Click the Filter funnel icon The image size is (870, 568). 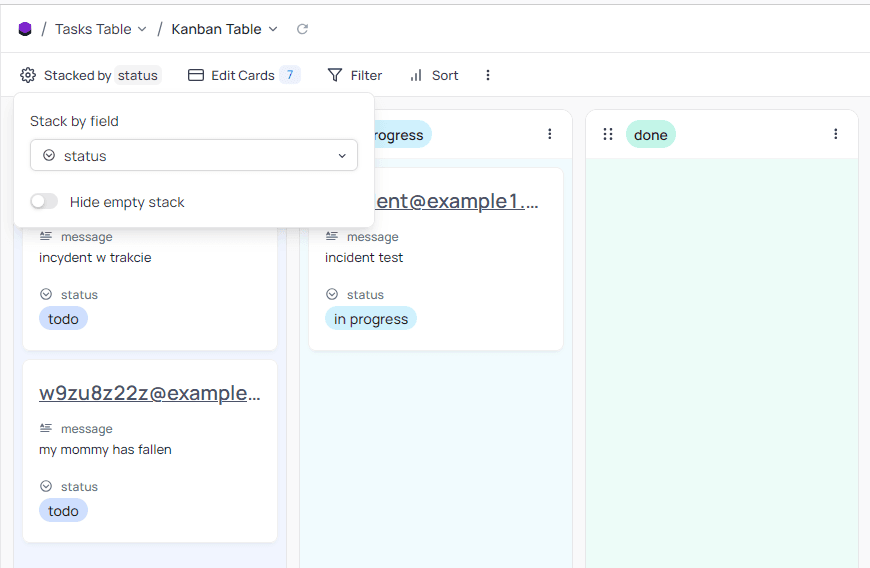click(335, 75)
